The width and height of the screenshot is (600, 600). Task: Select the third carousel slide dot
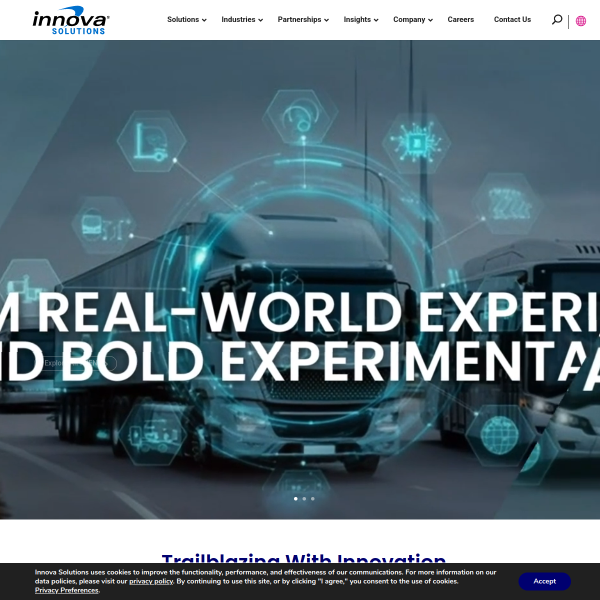pos(313,499)
